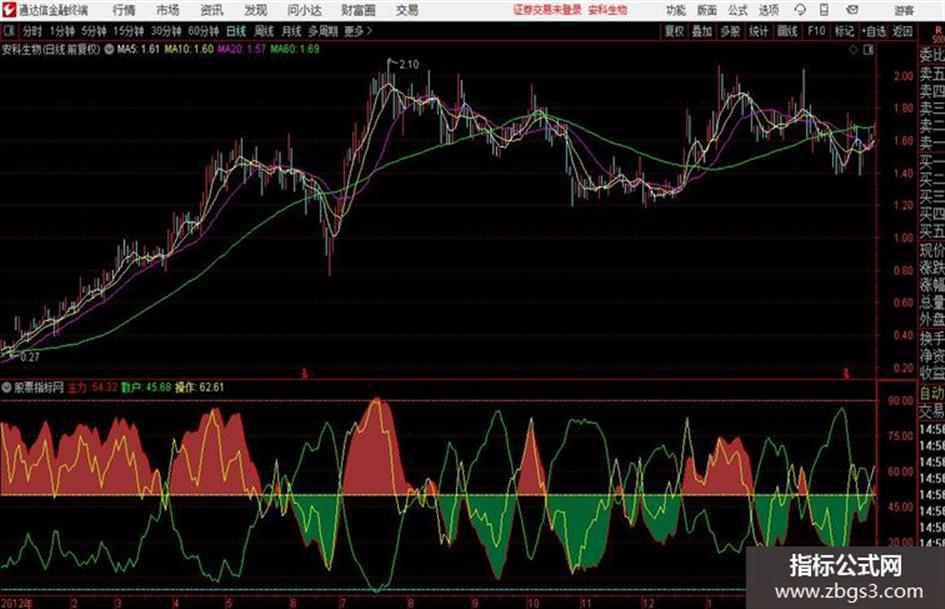The width and height of the screenshot is (945, 609).
Task: Click the MA20: 1.57 moving average label
Action: [242, 49]
